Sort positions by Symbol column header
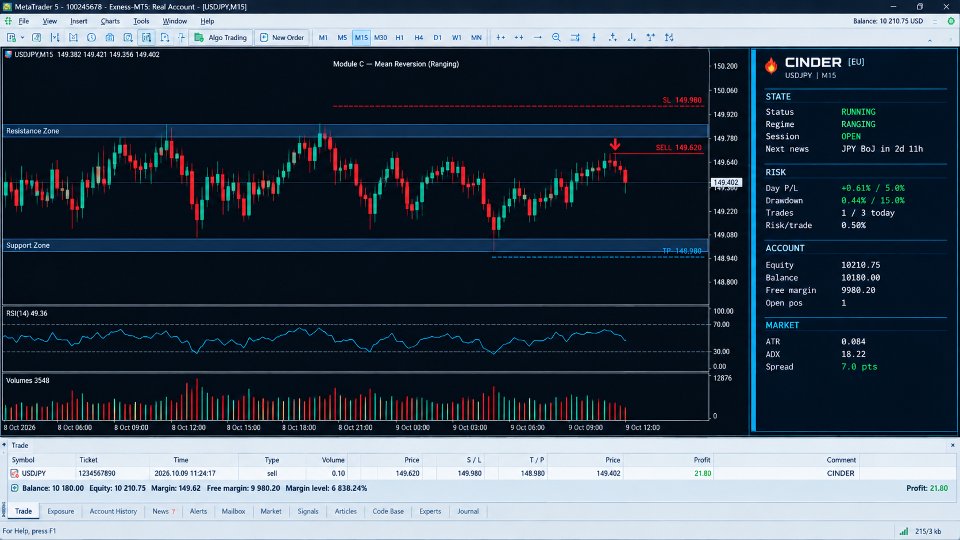Viewport: 960px width, 540px height. point(23,460)
